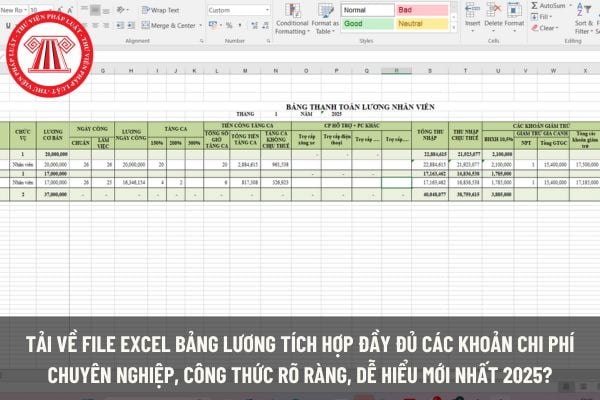The height and width of the screenshot is (400, 600).
Task: Click the Merge & Center button
Action: [169, 26]
